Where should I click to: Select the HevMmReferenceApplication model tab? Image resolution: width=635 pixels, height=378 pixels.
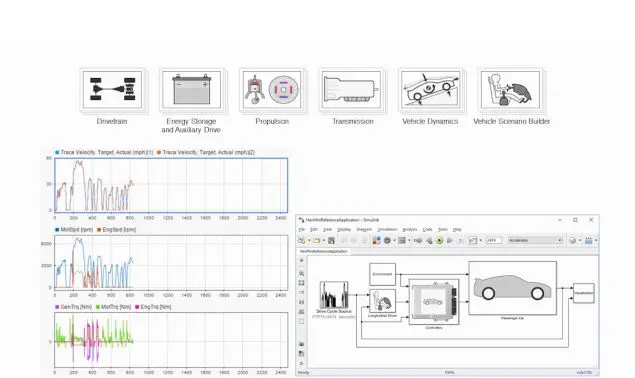coord(324,251)
